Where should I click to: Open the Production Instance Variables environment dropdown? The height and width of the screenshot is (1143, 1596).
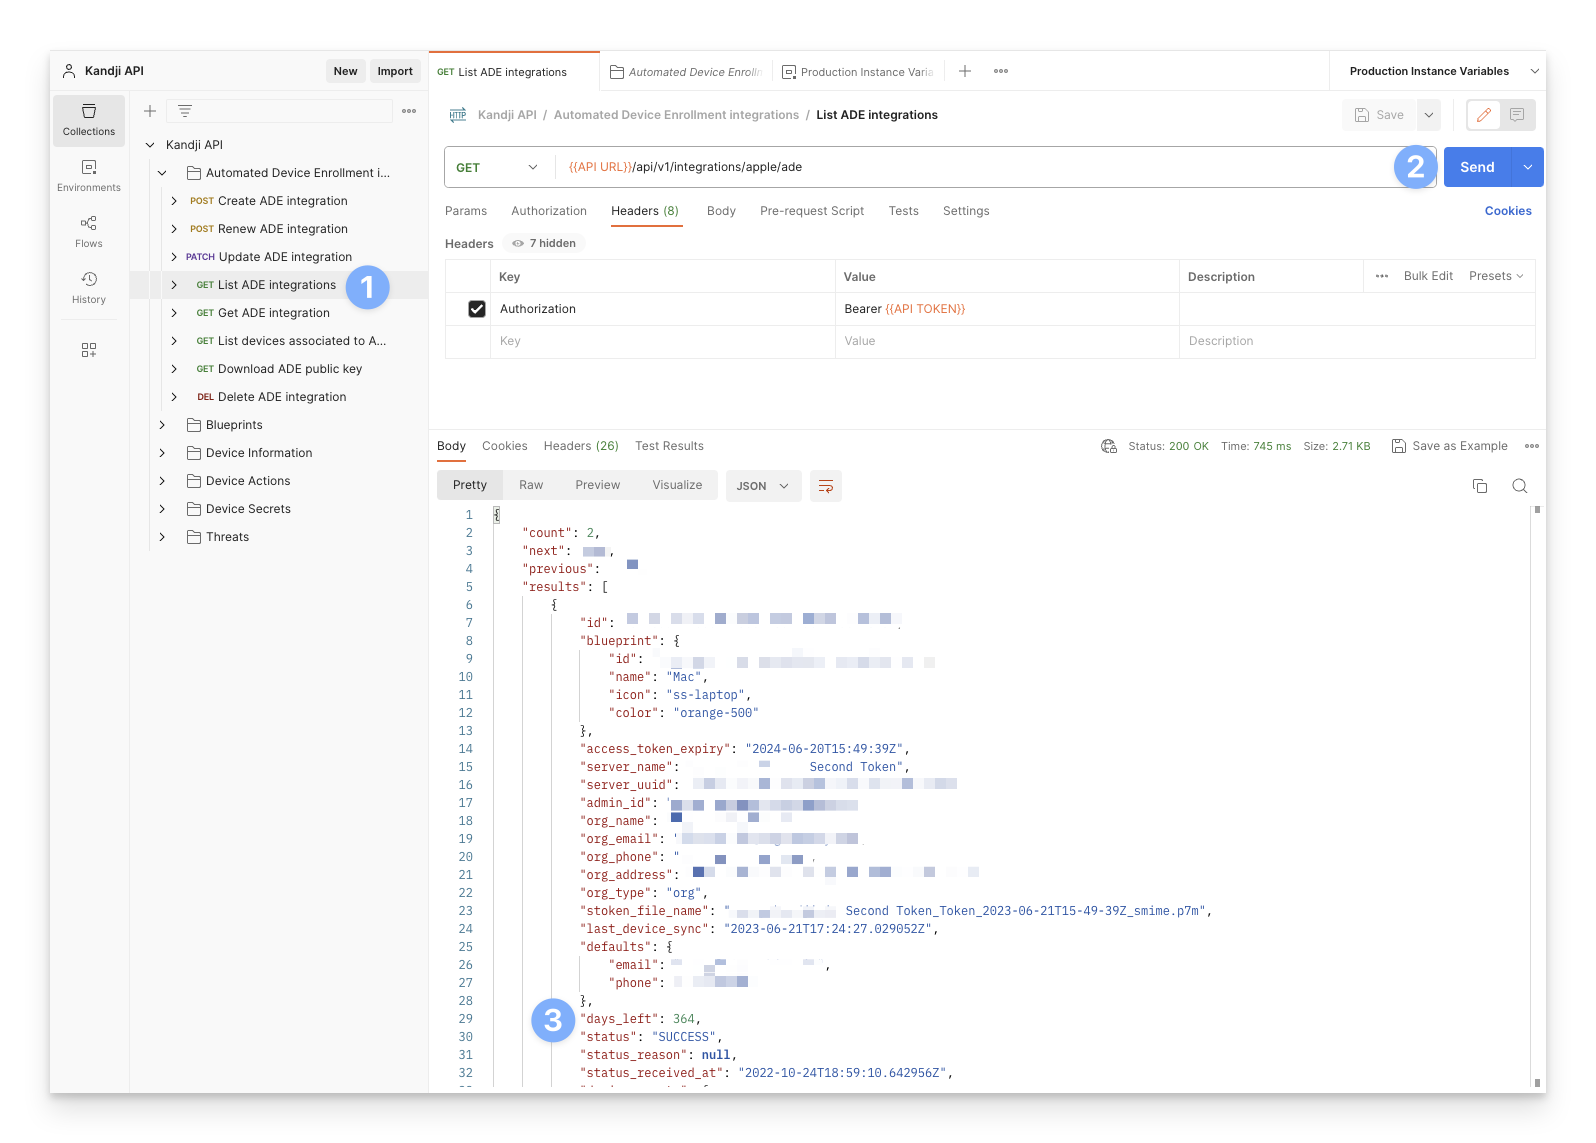[1438, 71]
